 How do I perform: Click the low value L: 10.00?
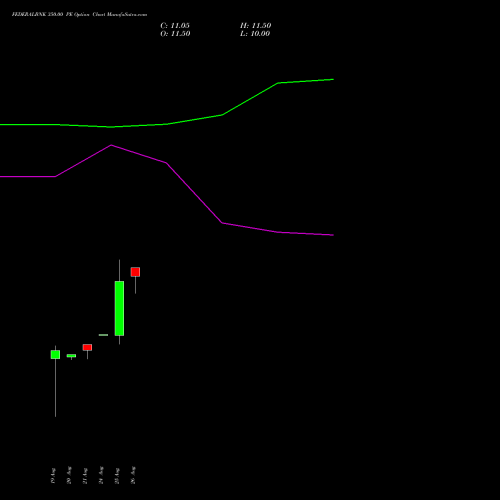[x=255, y=34]
